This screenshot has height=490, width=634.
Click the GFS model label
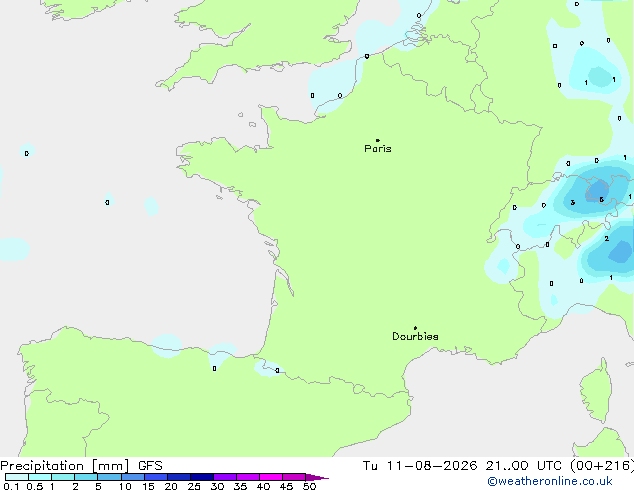click(x=150, y=466)
